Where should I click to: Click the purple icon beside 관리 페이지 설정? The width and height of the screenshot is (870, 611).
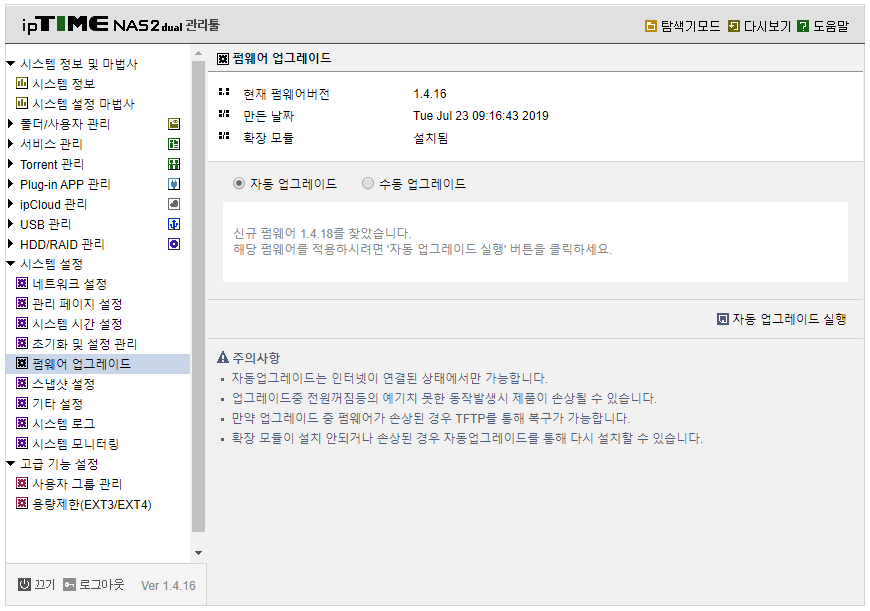(x=22, y=304)
